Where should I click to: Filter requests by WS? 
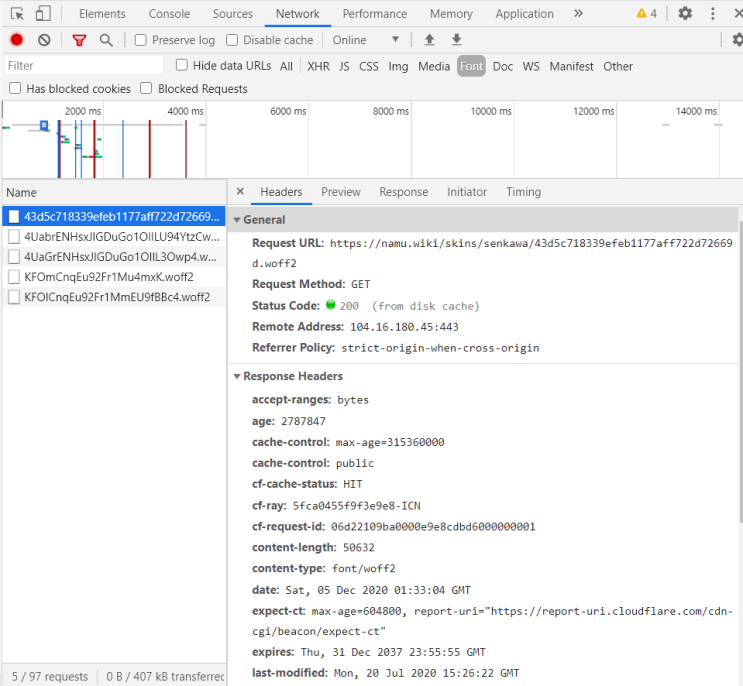(531, 66)
